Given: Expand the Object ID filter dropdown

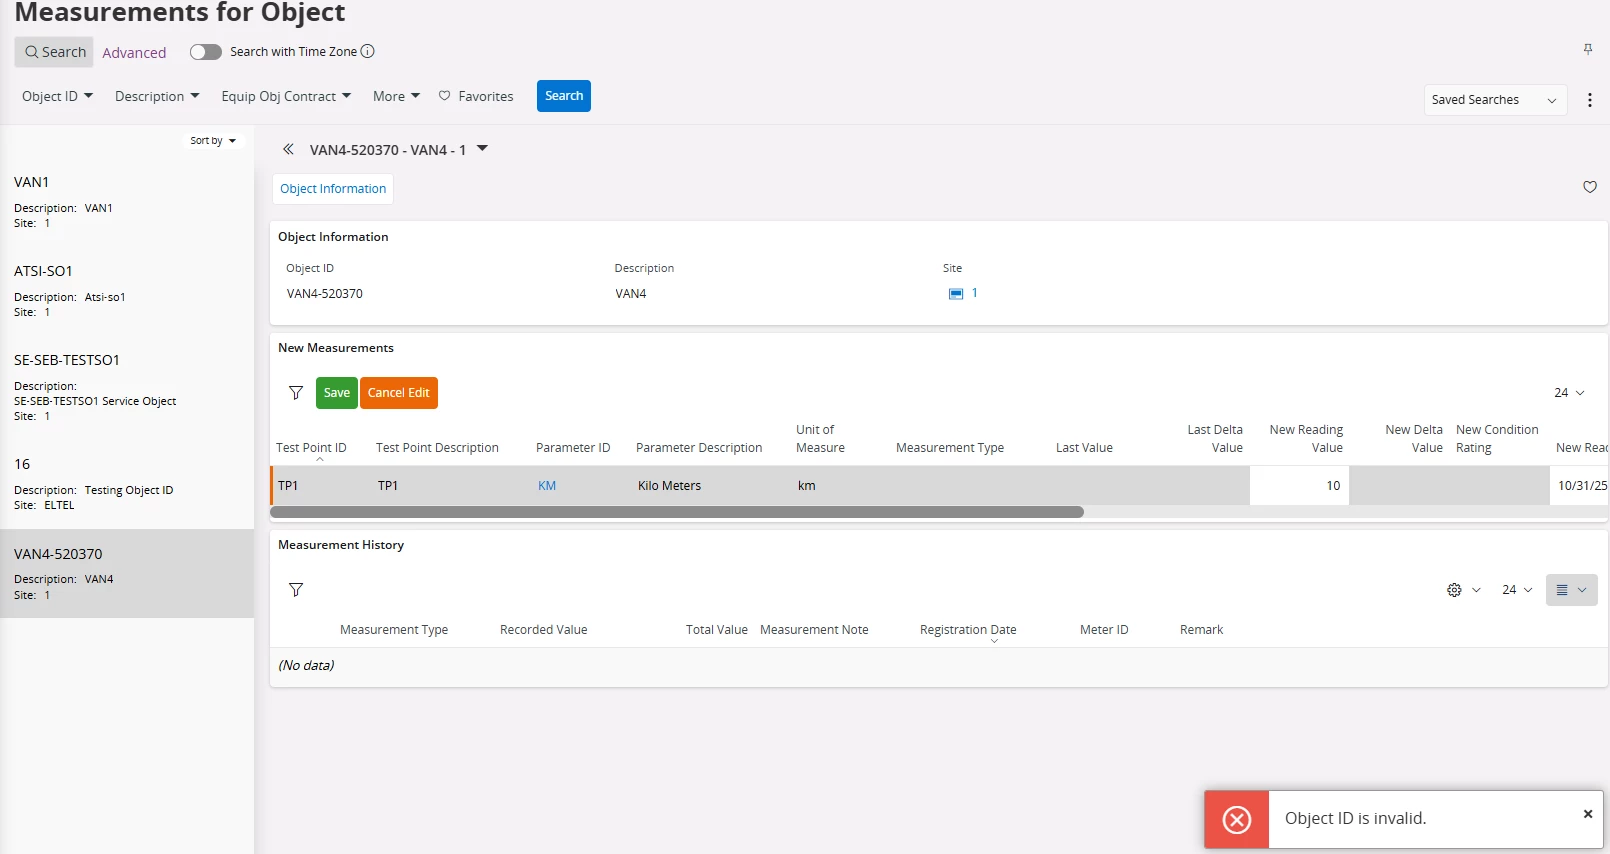Looking at the screenshot, I should coord(57,96).
